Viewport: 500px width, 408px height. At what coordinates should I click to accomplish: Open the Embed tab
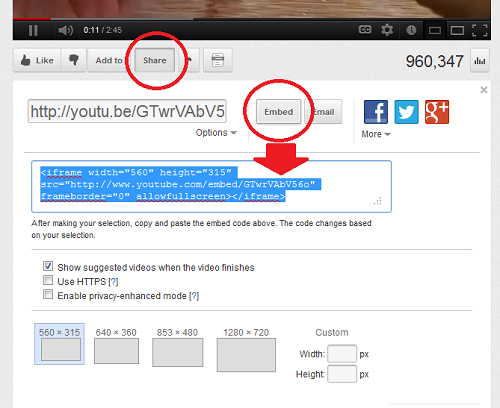pos(279,112)
